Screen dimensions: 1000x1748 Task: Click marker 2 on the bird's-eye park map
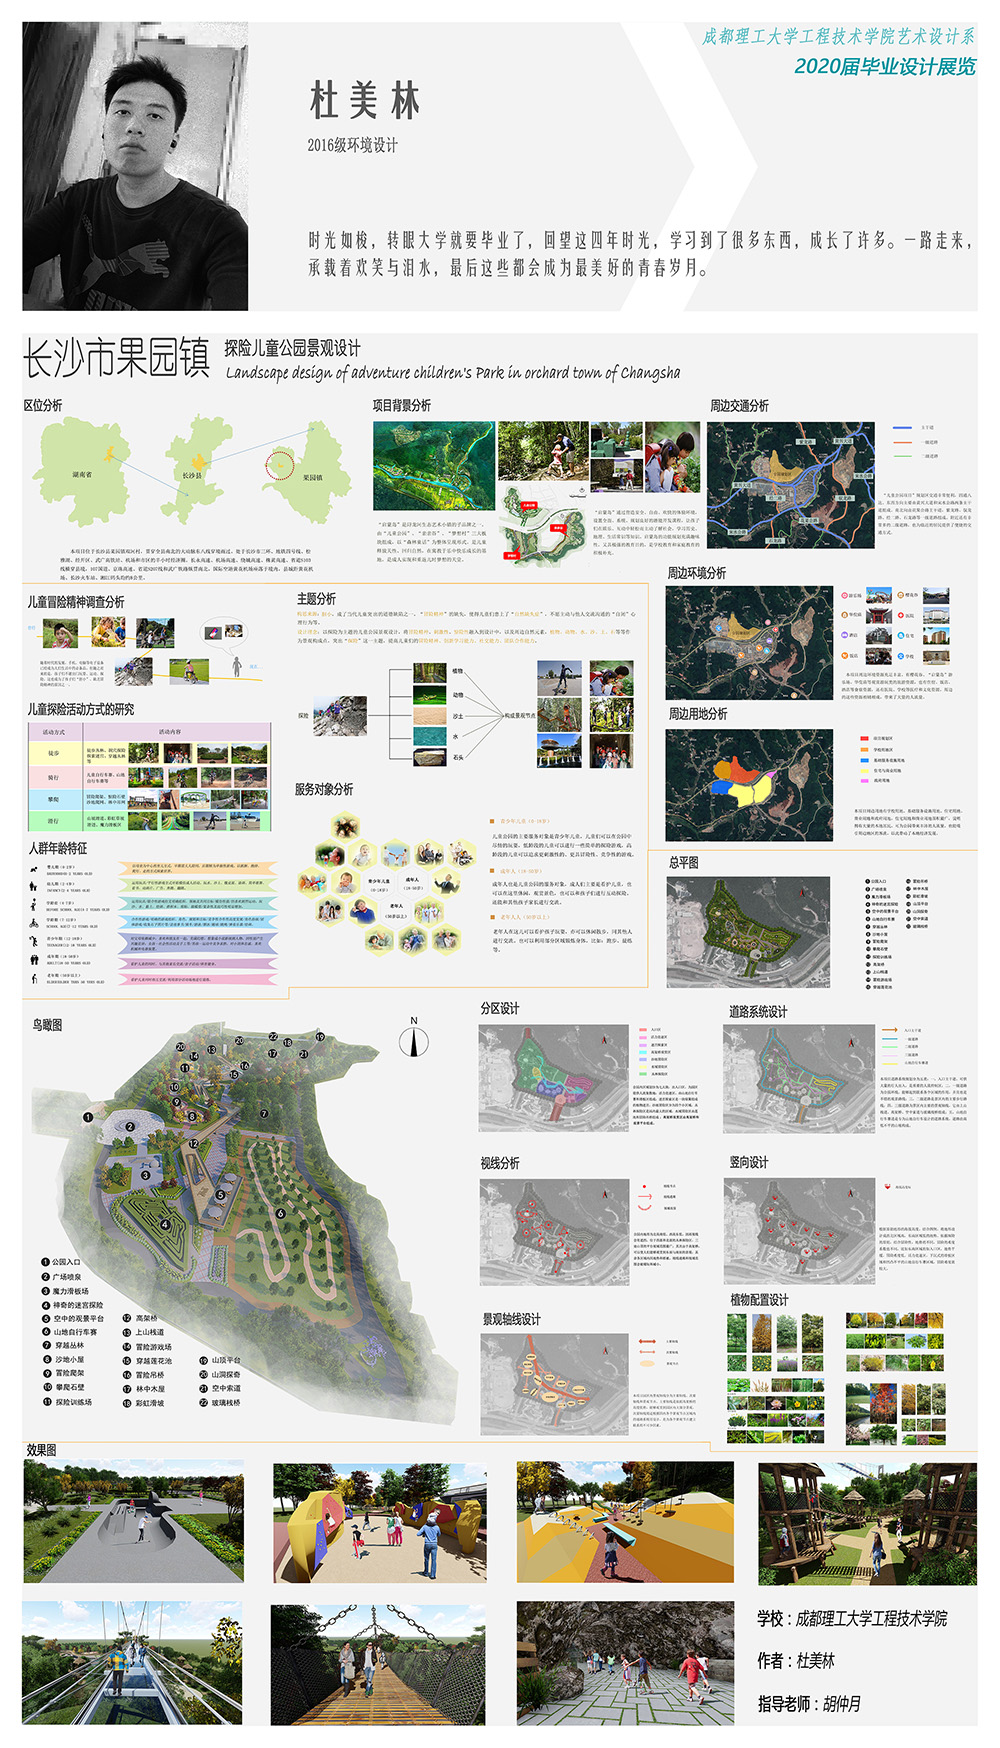click(x=130, y=1126)
